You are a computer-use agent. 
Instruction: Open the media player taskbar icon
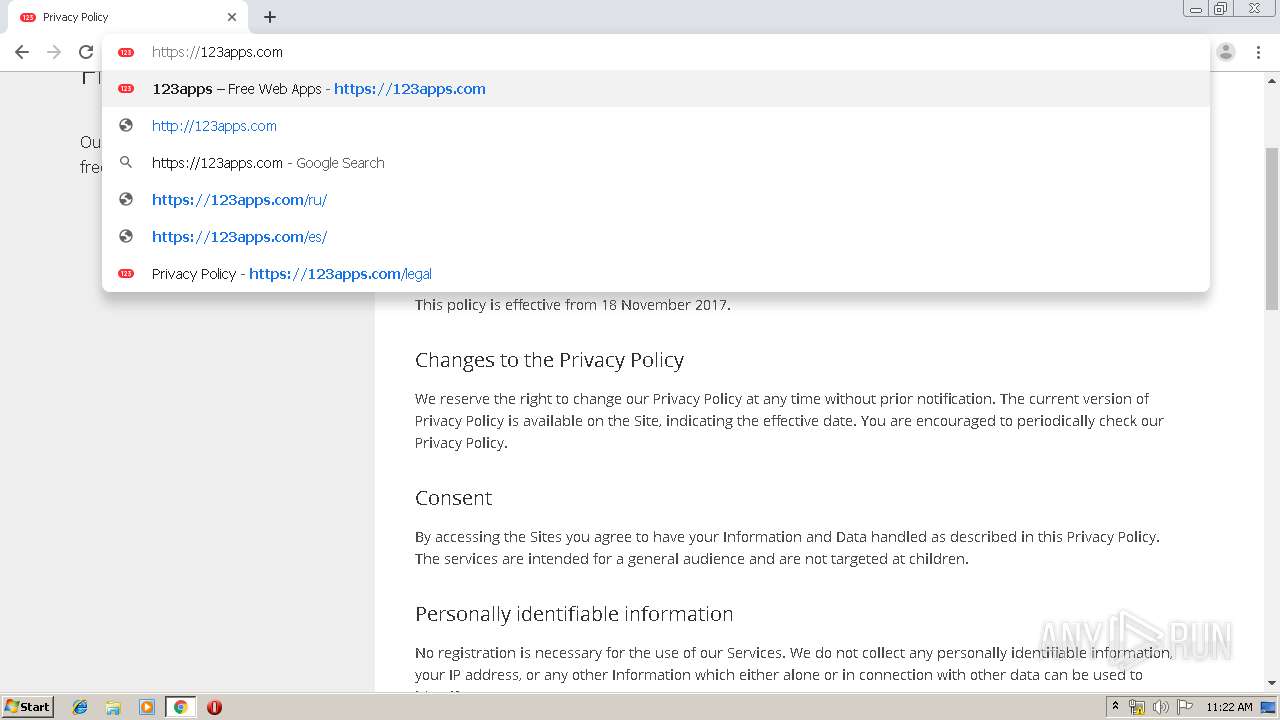pyautogui.click(x=146, y=707)
